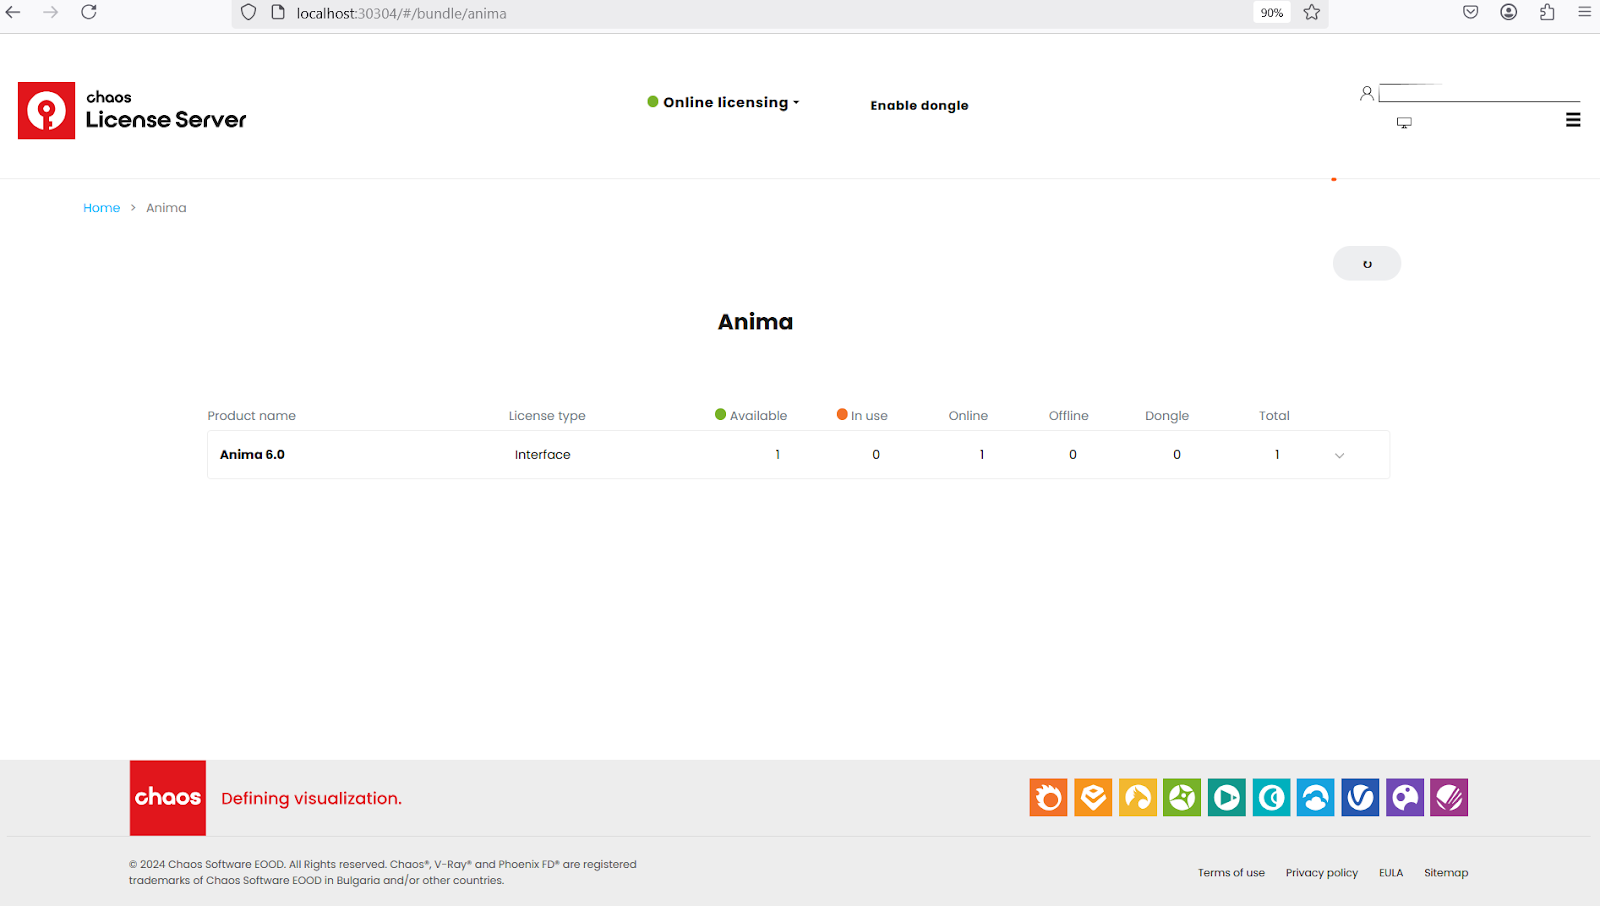Click Enable dongle in the header
This screenshot has height=906, width=1600.
[919, 105]
